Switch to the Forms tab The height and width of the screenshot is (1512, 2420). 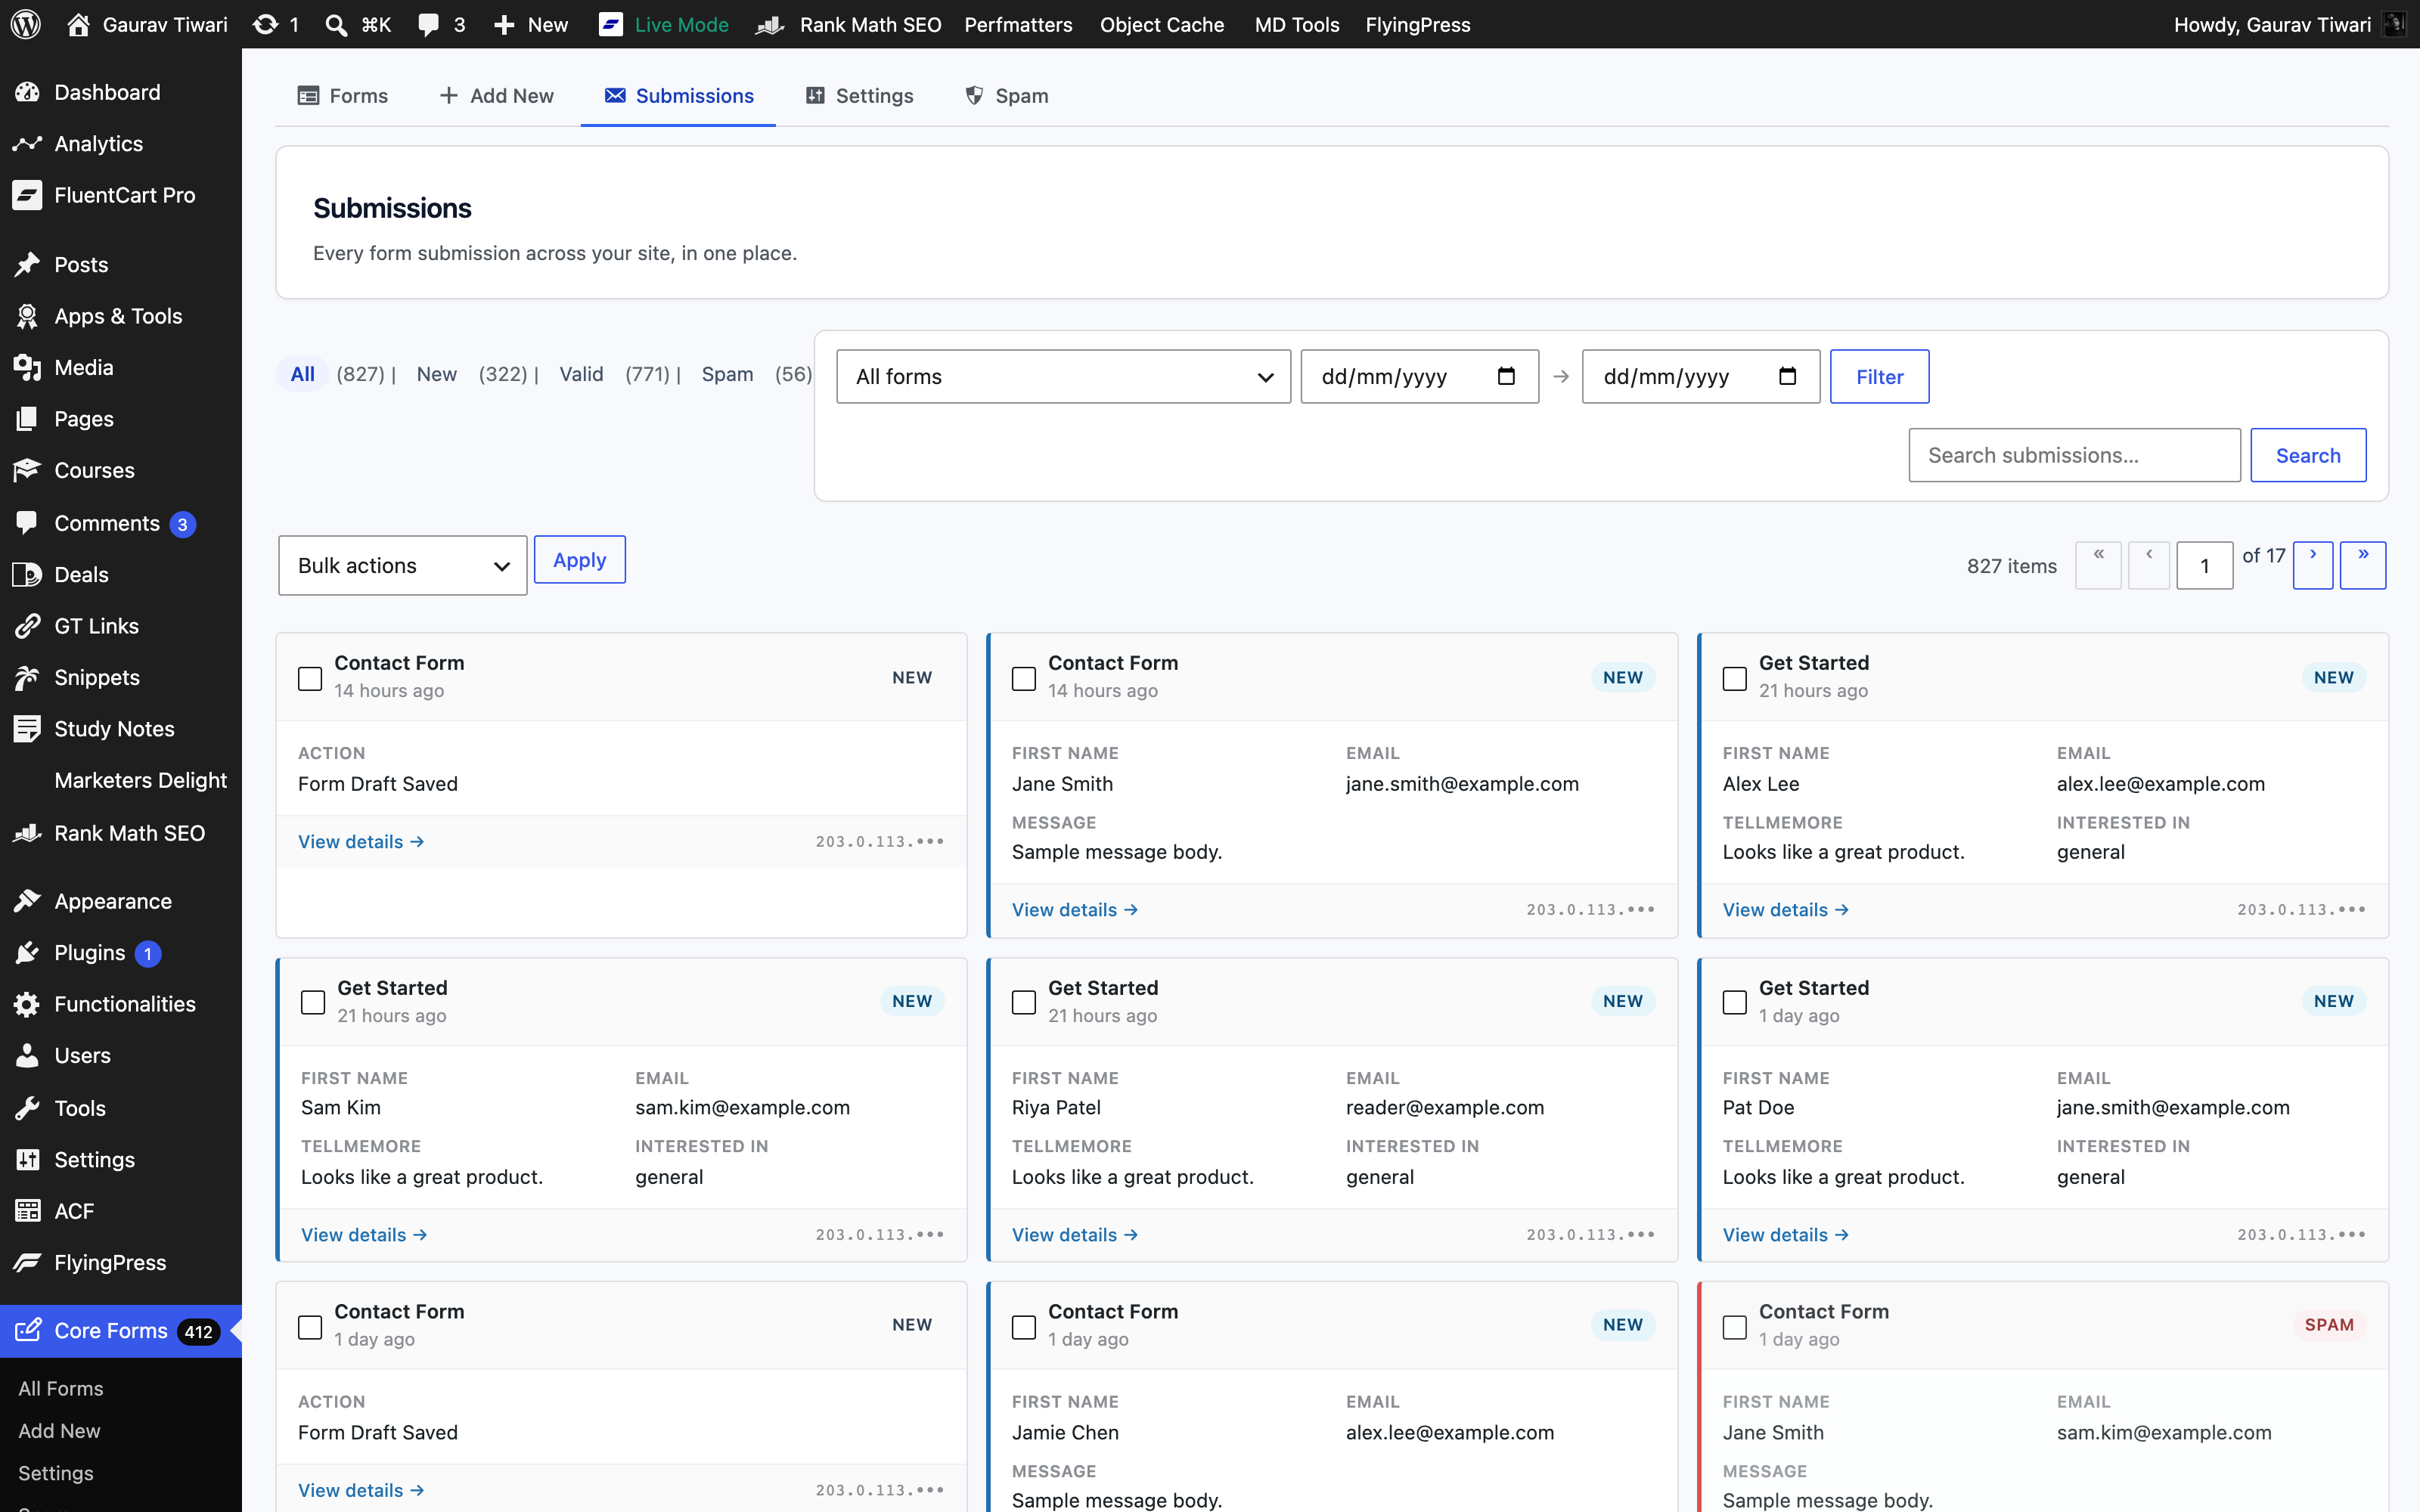coord(343,96)
